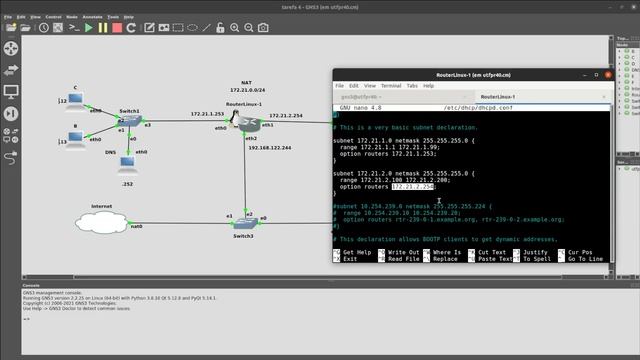Select the draw ellipse tool
Image resolution: width=640 pixels, height=360 pixels.
coord(192,27)
